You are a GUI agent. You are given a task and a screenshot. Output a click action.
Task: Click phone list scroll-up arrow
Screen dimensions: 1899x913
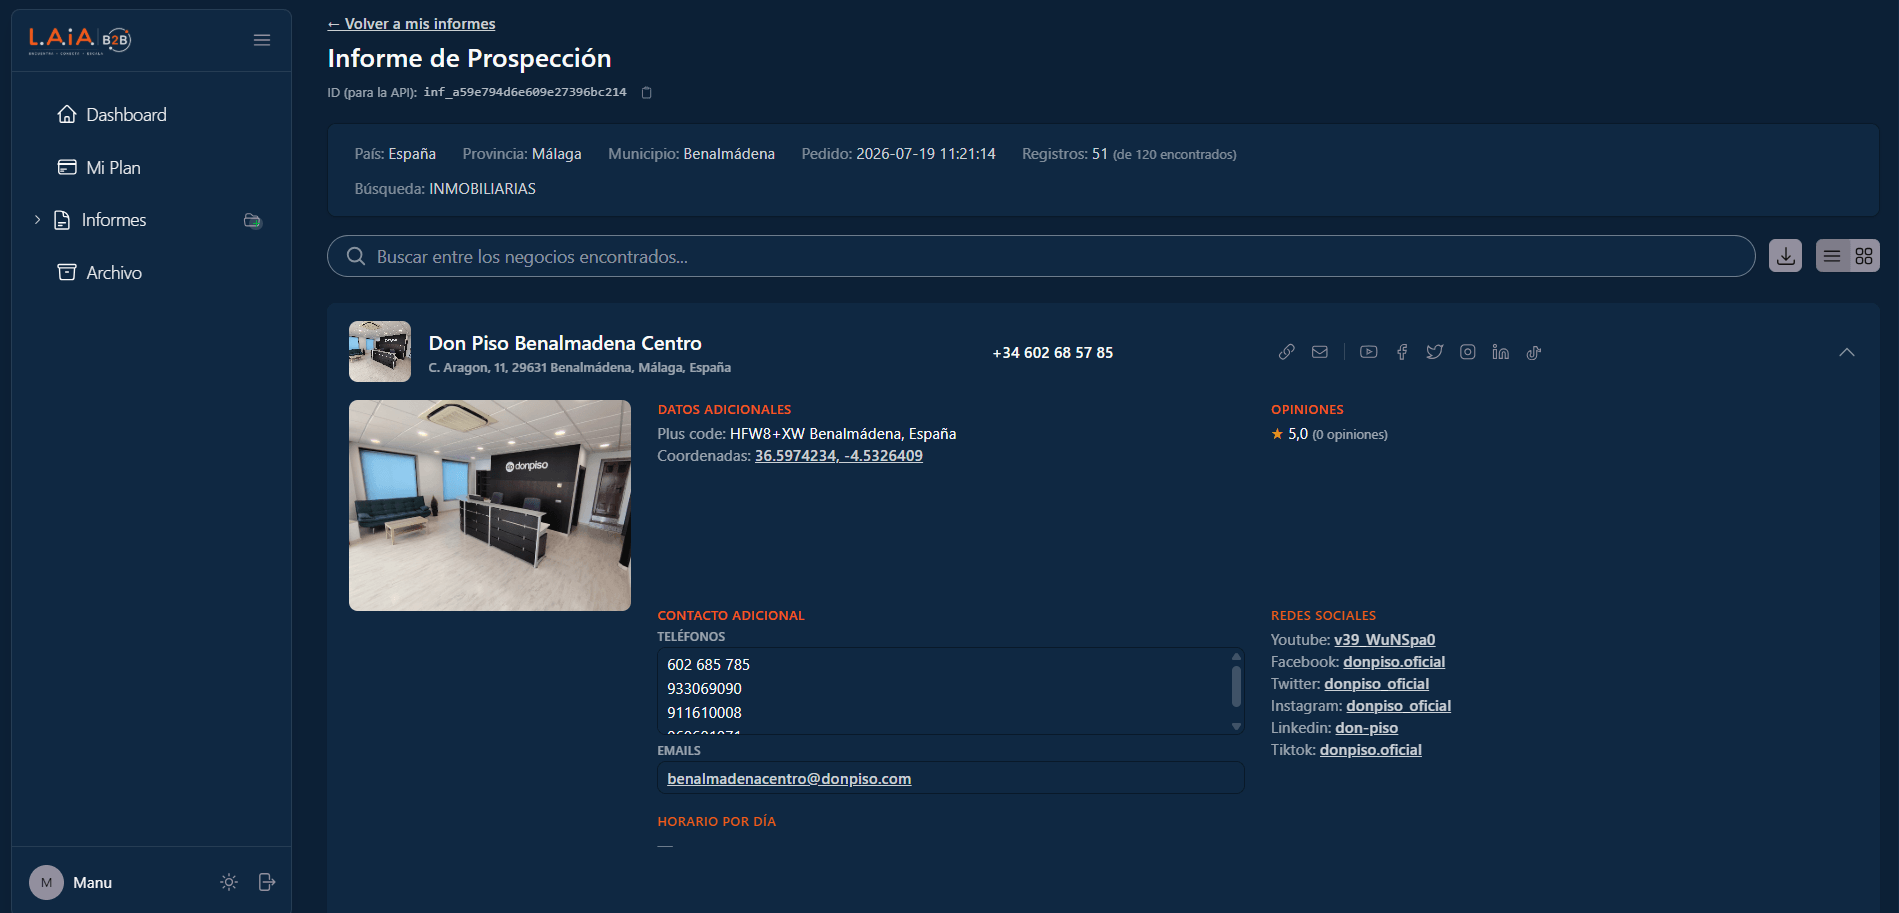coord(1236,656)
